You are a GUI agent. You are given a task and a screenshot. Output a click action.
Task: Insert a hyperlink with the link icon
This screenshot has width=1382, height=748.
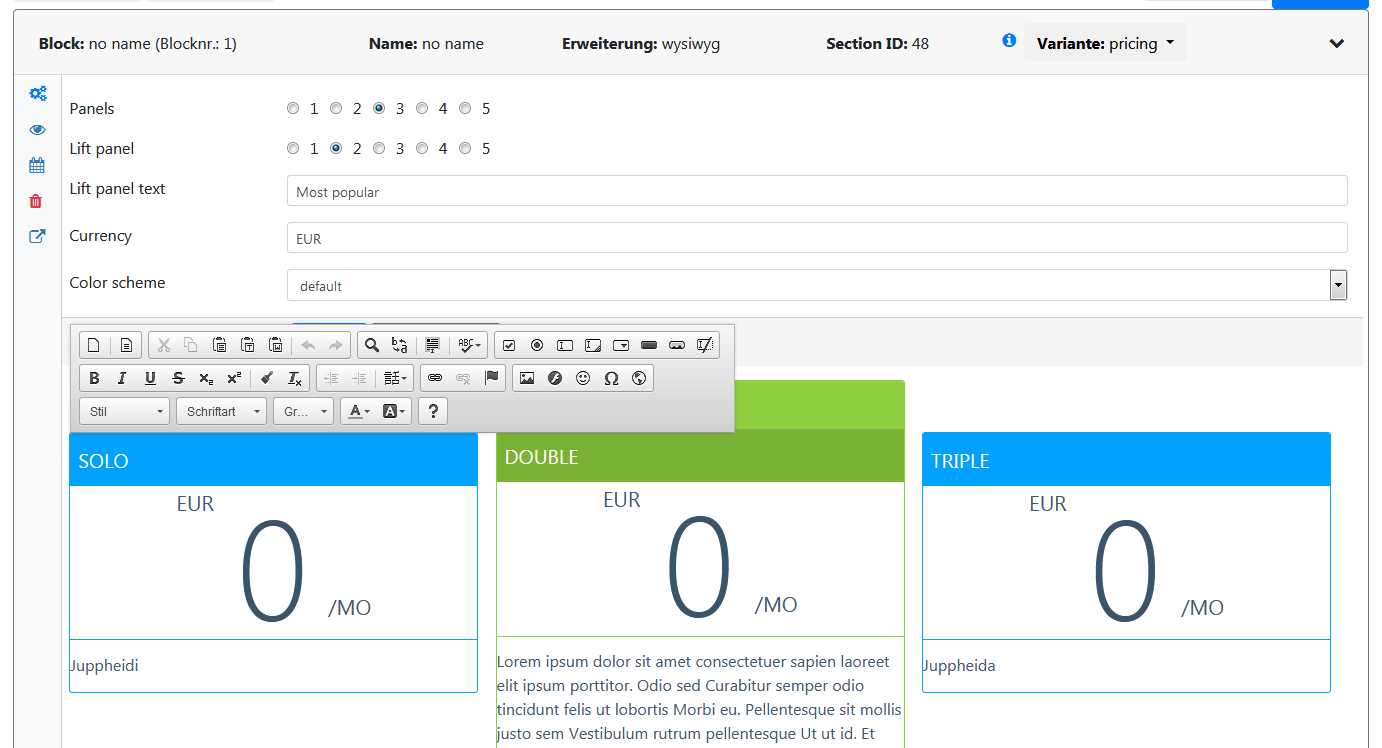pyautogui.click(x=434, y=378)
